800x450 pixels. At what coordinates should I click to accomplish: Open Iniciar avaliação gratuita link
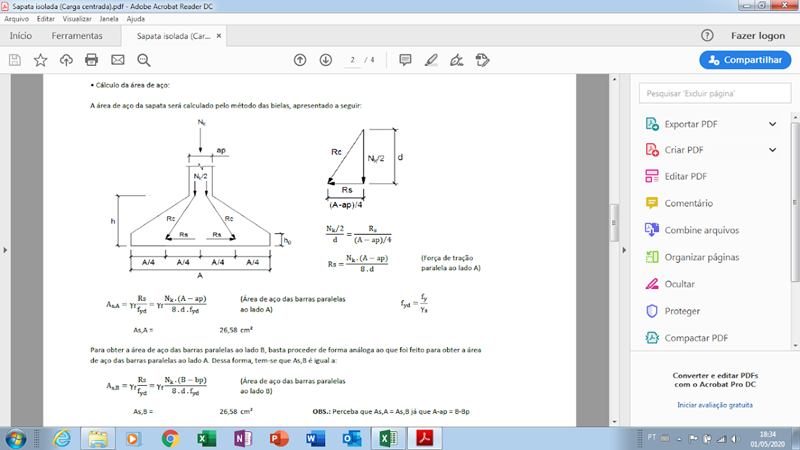pos(715,405)
